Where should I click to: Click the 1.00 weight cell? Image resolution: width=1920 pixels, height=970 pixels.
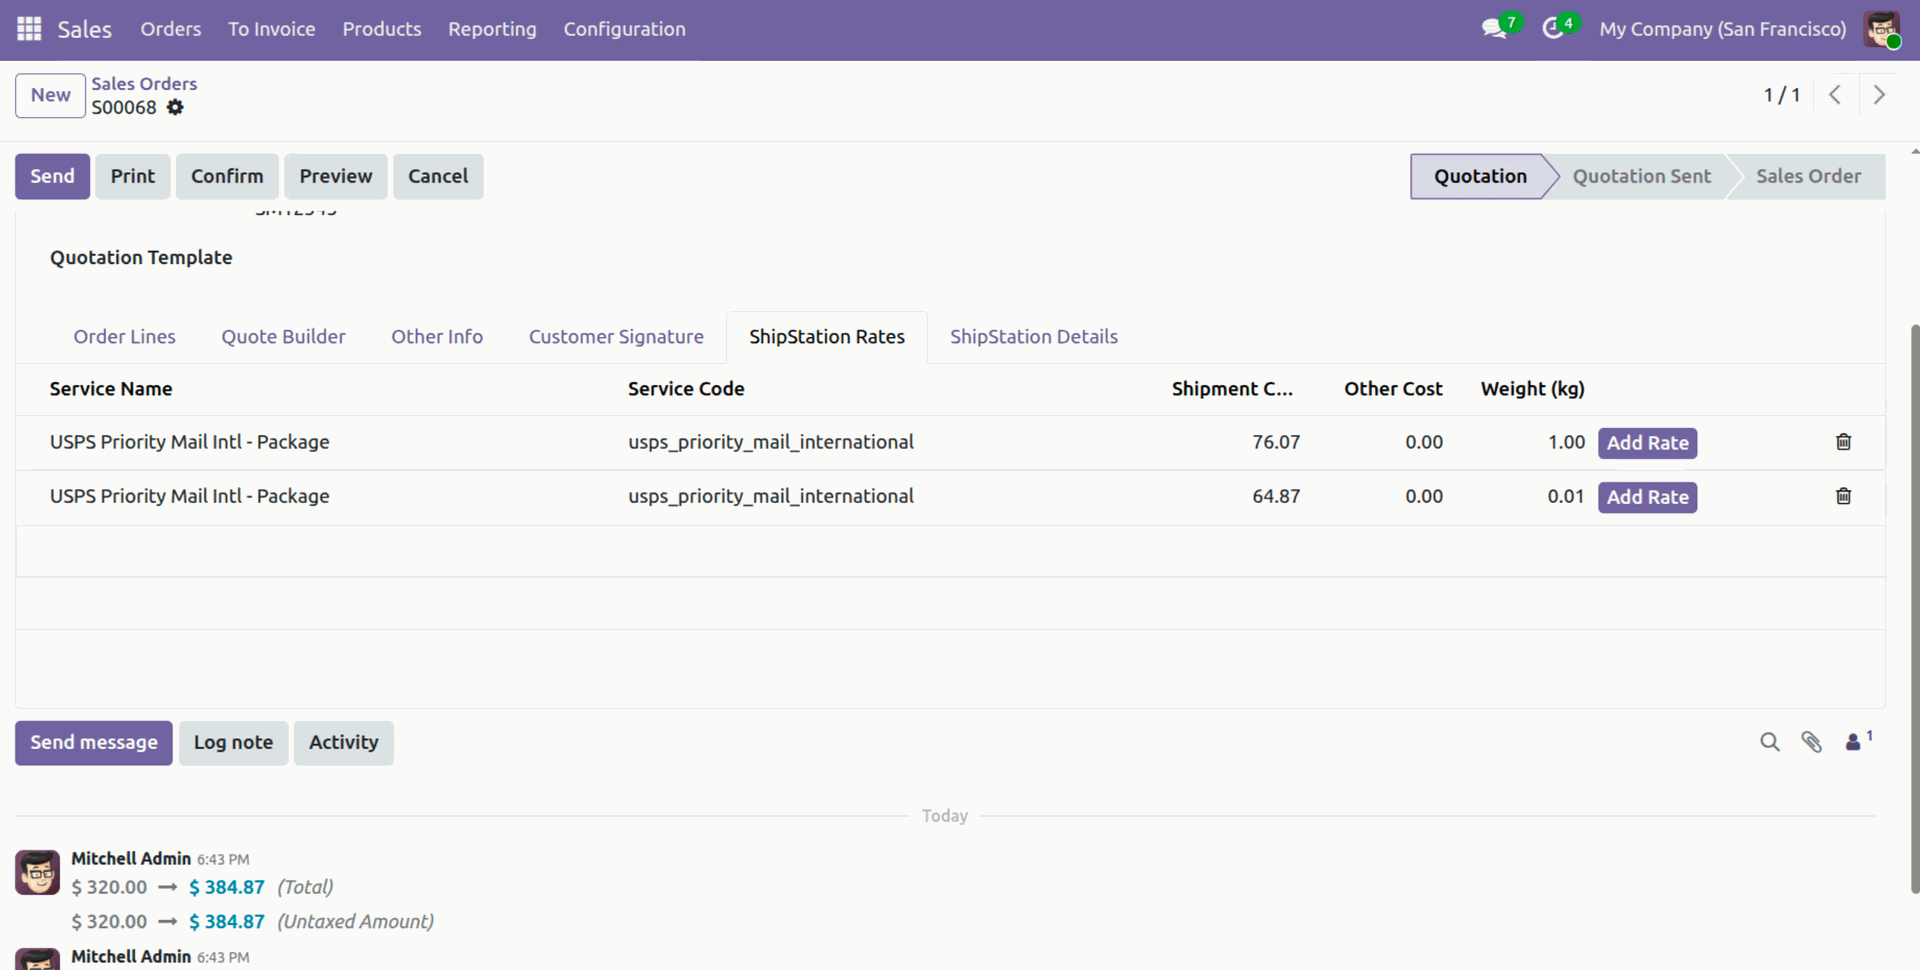click(x=1566, y=442)
